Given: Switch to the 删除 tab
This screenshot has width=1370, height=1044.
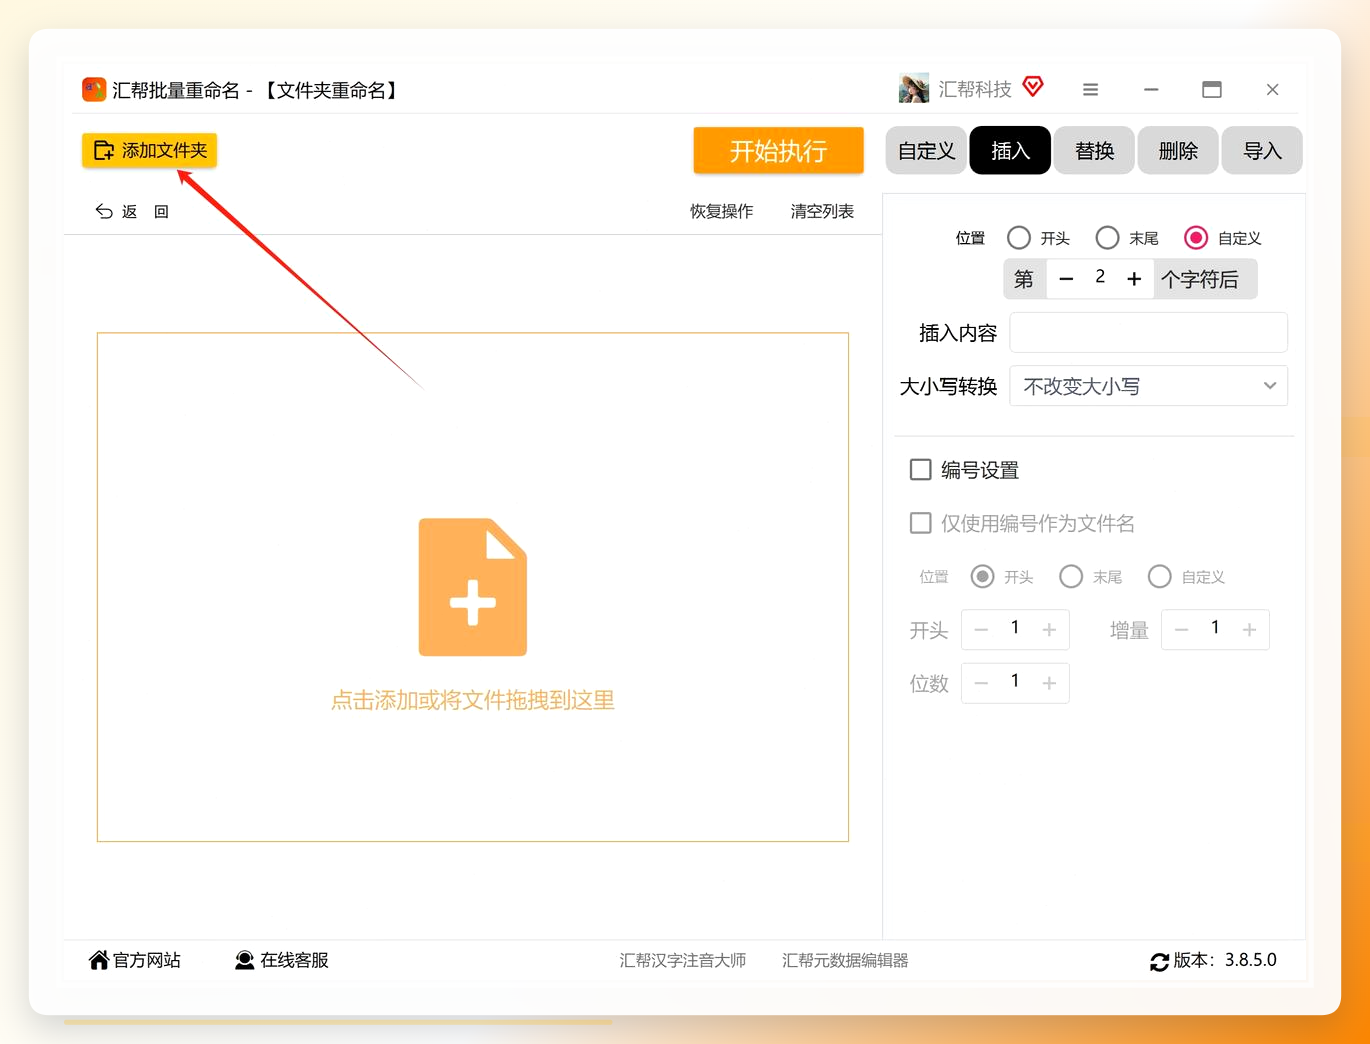Looking at the screenshot, I should (x=1178, y=151).
